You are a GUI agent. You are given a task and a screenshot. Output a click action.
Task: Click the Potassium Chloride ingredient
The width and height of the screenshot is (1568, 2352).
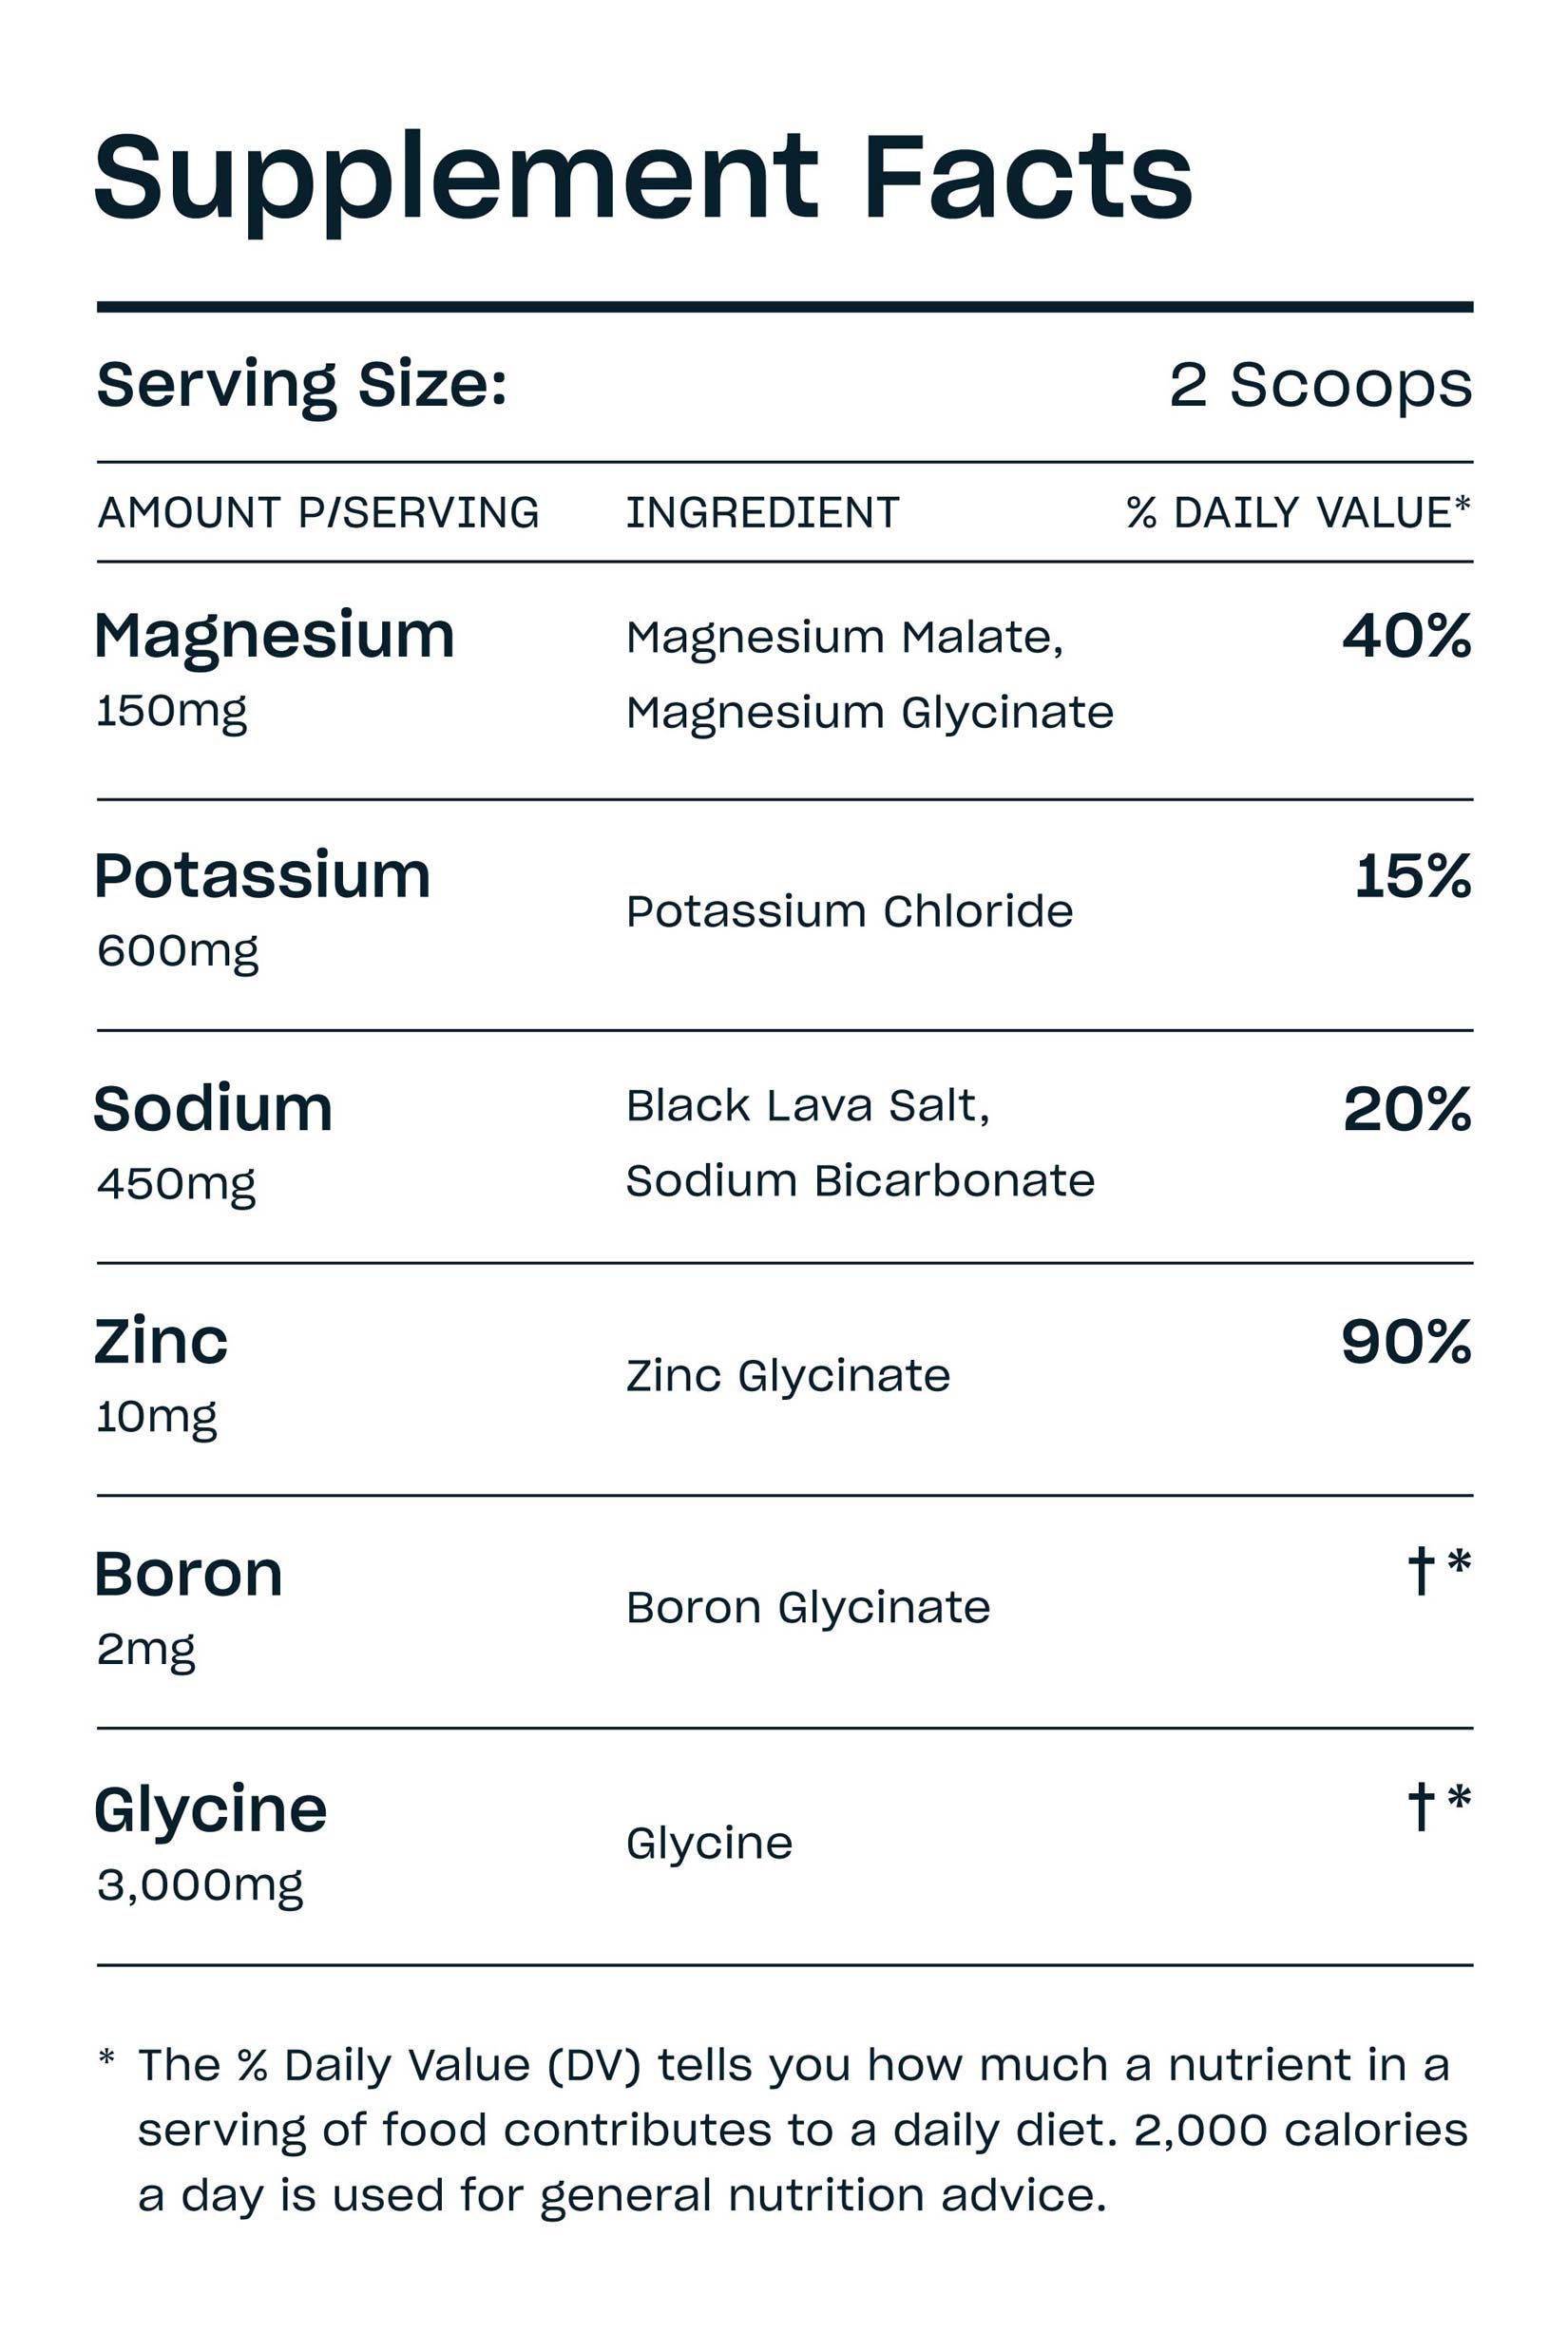point(849,911)
